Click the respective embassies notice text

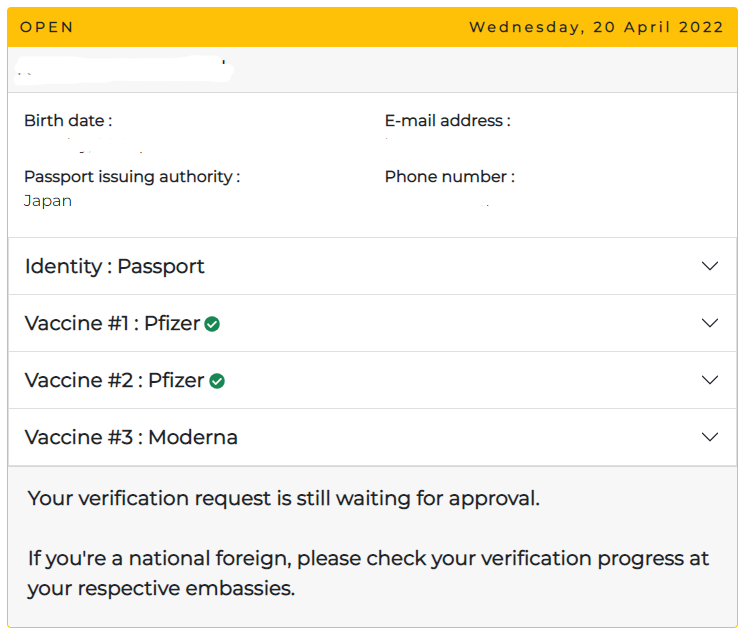pos(368,573)
